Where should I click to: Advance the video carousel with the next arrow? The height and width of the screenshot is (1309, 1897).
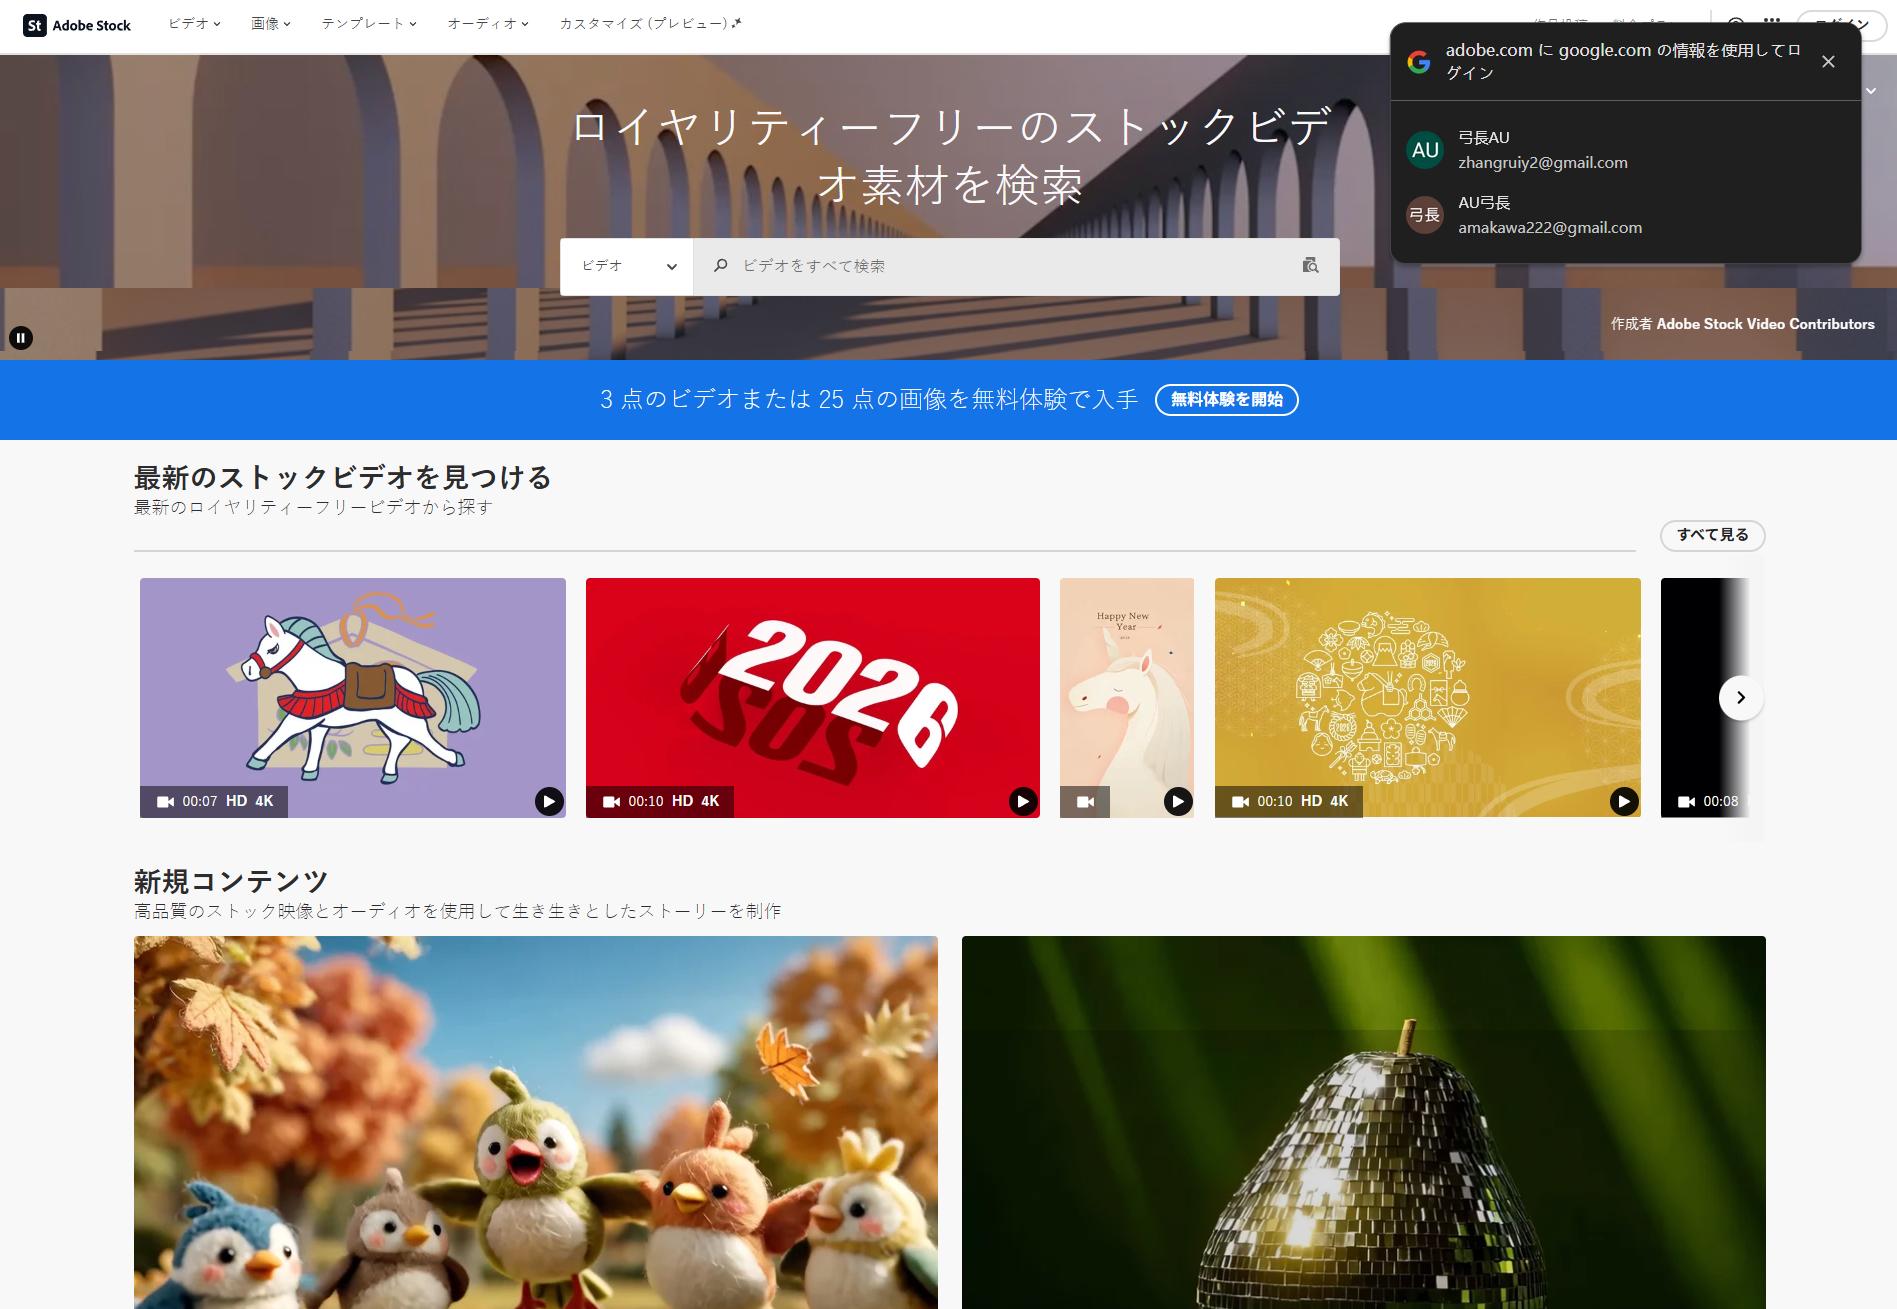[1740, 698]
